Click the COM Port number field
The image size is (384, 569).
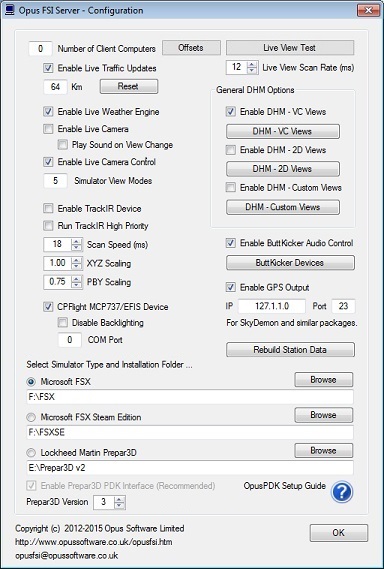(x=70, y=340)
